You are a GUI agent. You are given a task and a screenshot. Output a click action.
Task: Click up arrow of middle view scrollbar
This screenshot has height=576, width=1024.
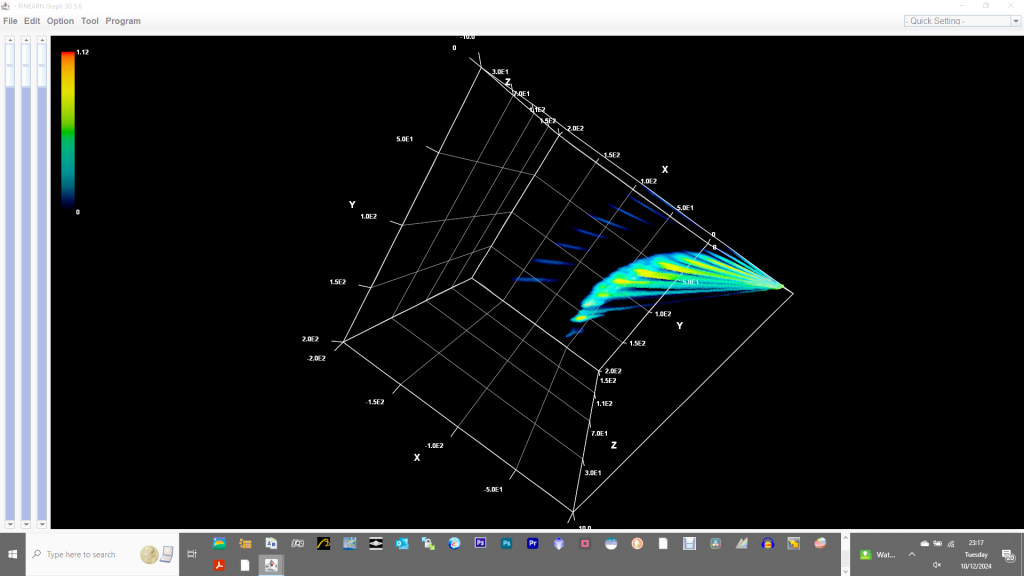[26, 40]
